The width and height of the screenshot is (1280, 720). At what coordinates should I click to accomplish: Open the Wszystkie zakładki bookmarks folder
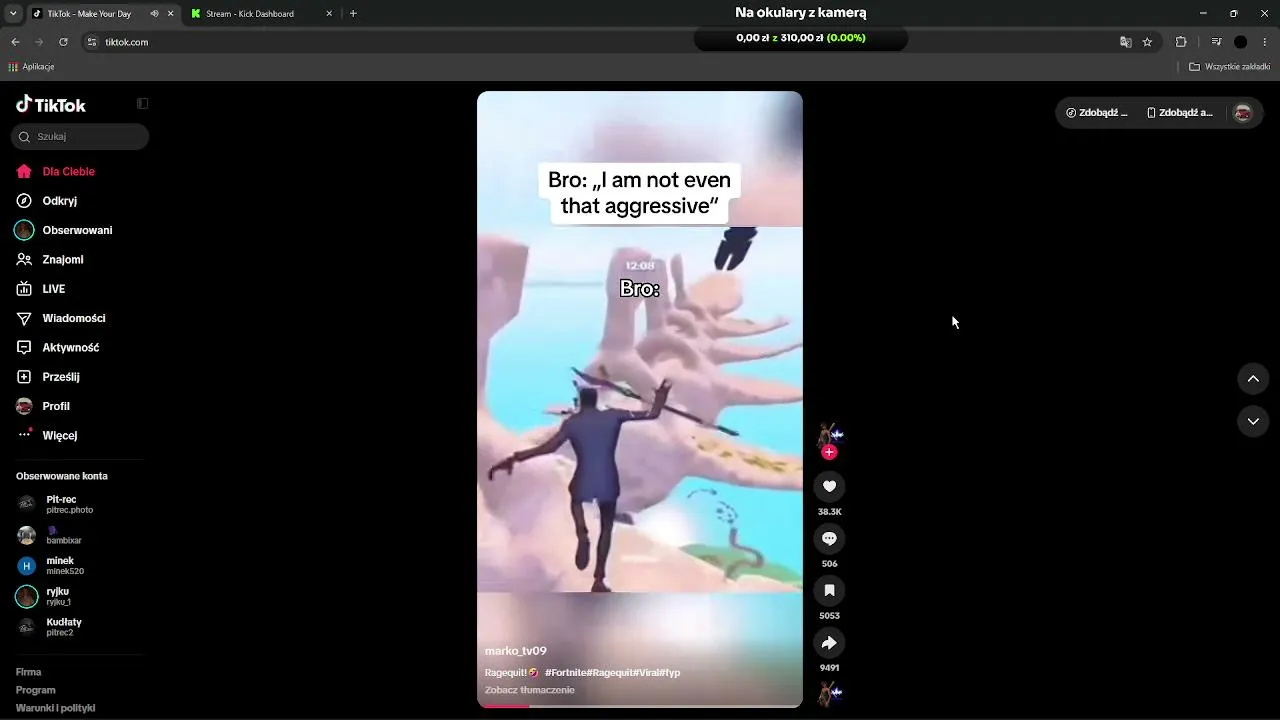pyautogui.click(x=1229, y=67)
